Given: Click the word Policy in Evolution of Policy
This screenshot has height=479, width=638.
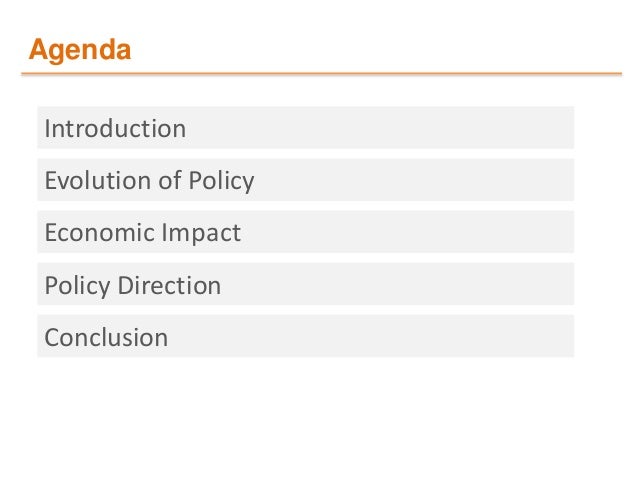Looking at the screenshot, I should [x=221, y=181].
